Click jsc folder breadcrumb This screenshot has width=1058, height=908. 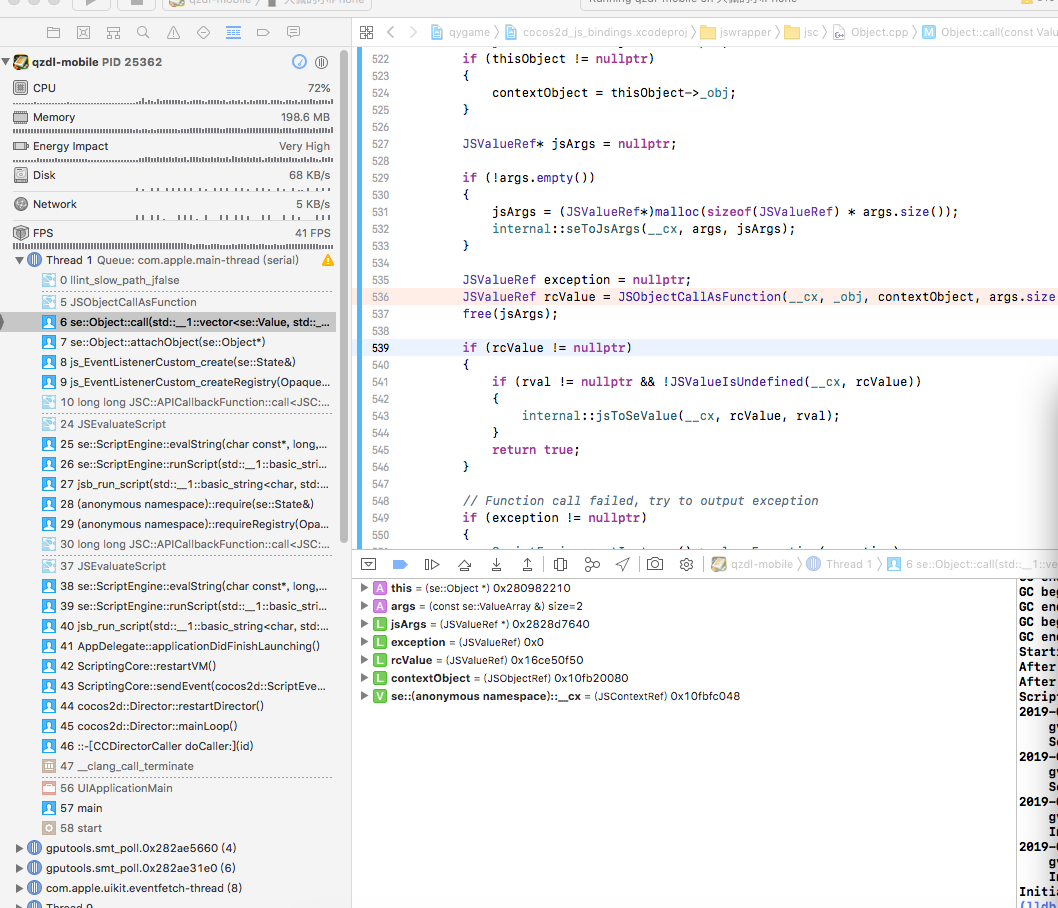pyautogui.click(x=802, y=32)
